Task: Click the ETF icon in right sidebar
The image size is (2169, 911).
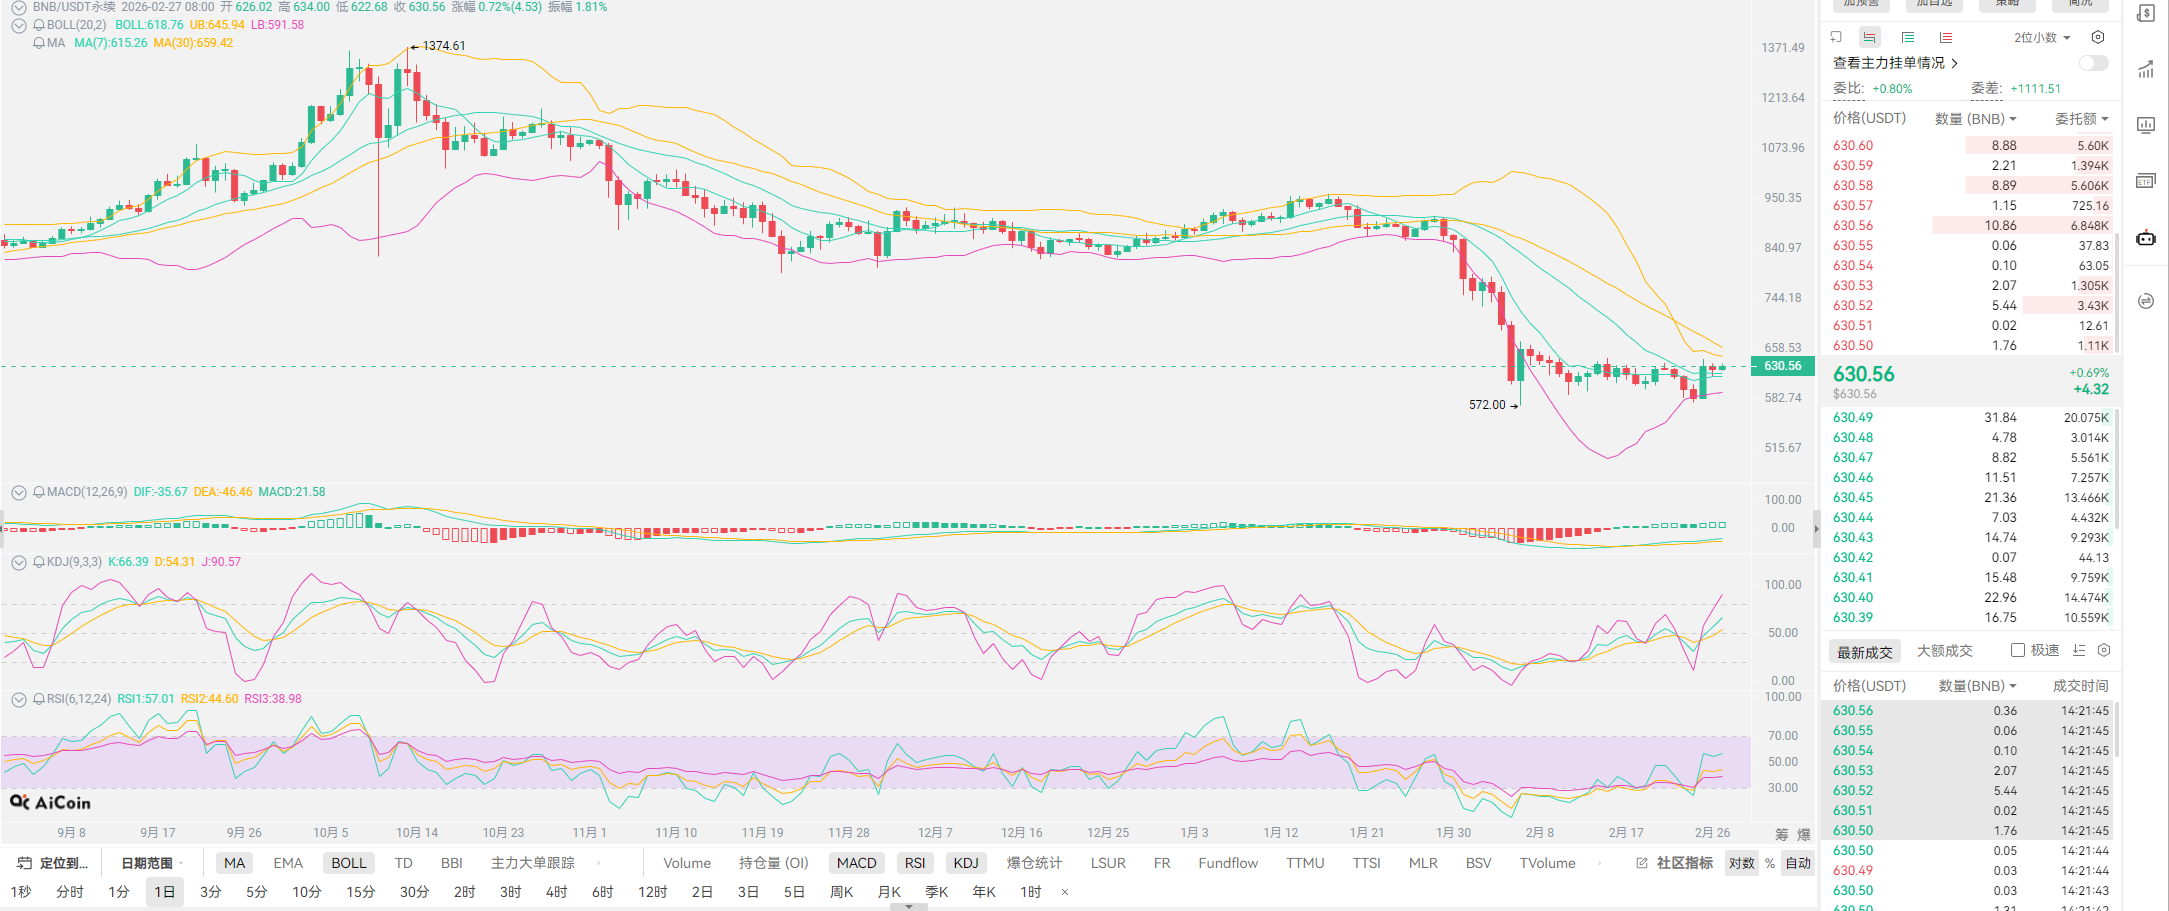Action: pyautogui.click(x=2146, y=181)
